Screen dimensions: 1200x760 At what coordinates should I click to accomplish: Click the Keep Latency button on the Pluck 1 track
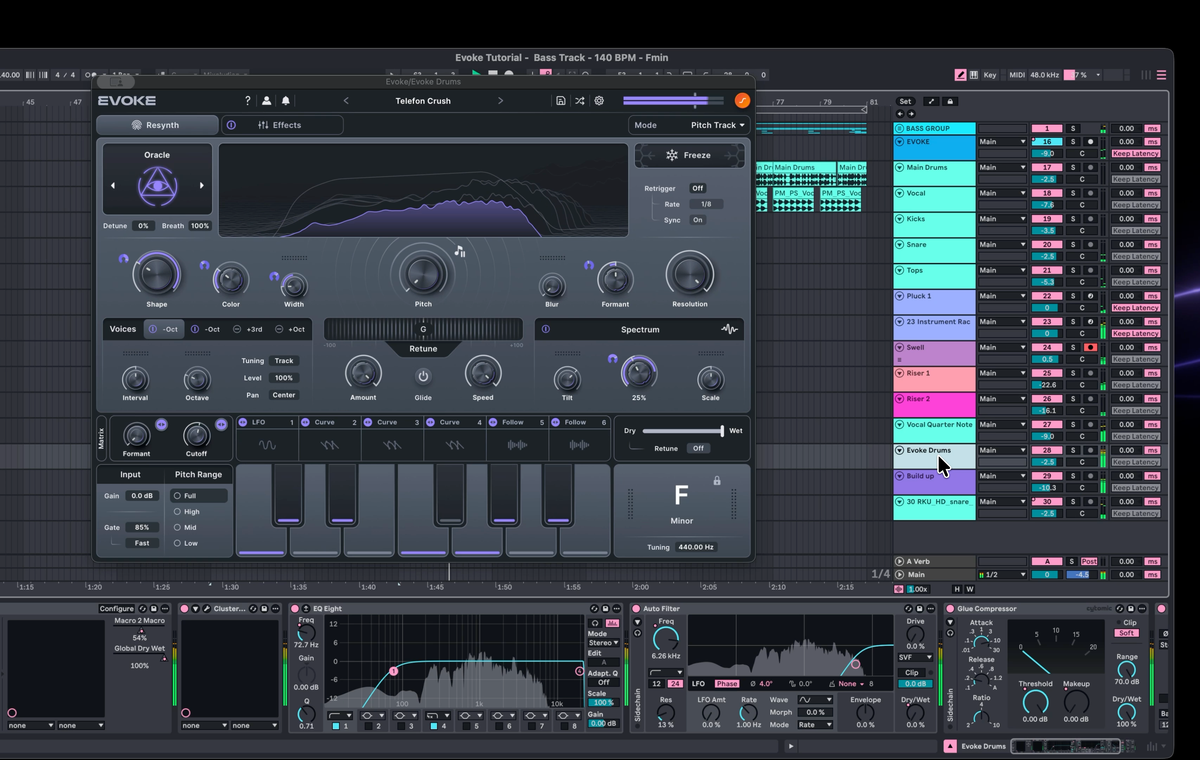click(x=1135, y=308)
